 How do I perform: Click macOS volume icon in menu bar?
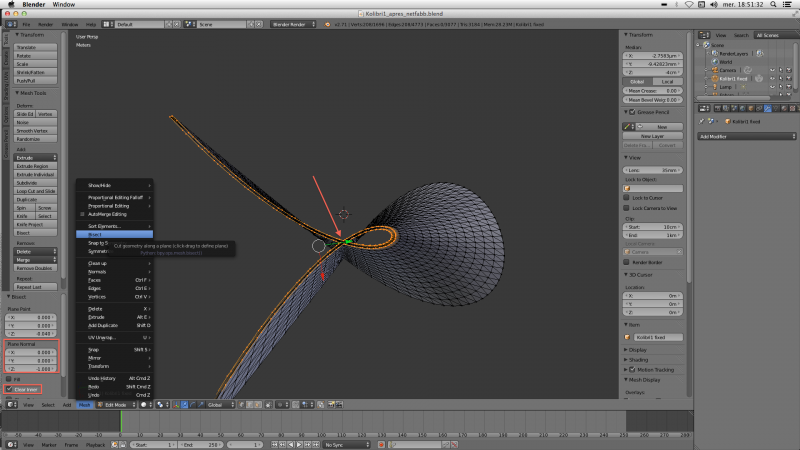point(713,4)
